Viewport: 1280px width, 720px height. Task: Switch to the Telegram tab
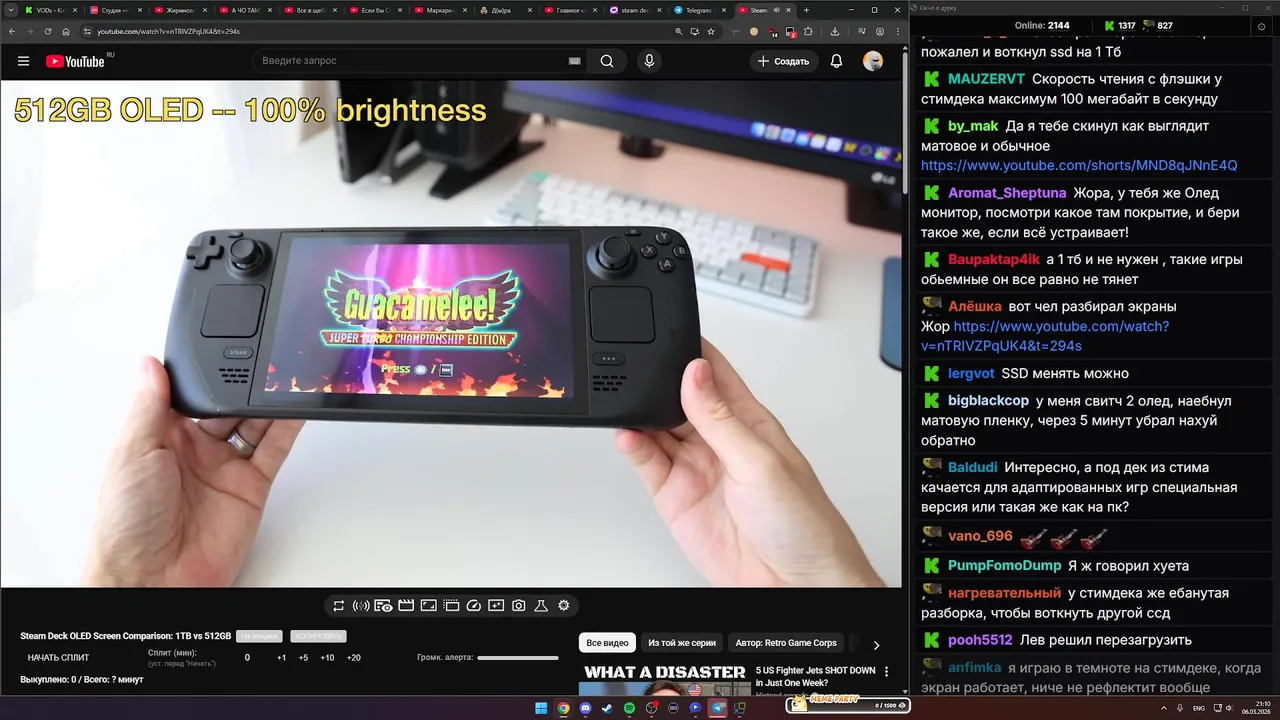tap(699, 10)
